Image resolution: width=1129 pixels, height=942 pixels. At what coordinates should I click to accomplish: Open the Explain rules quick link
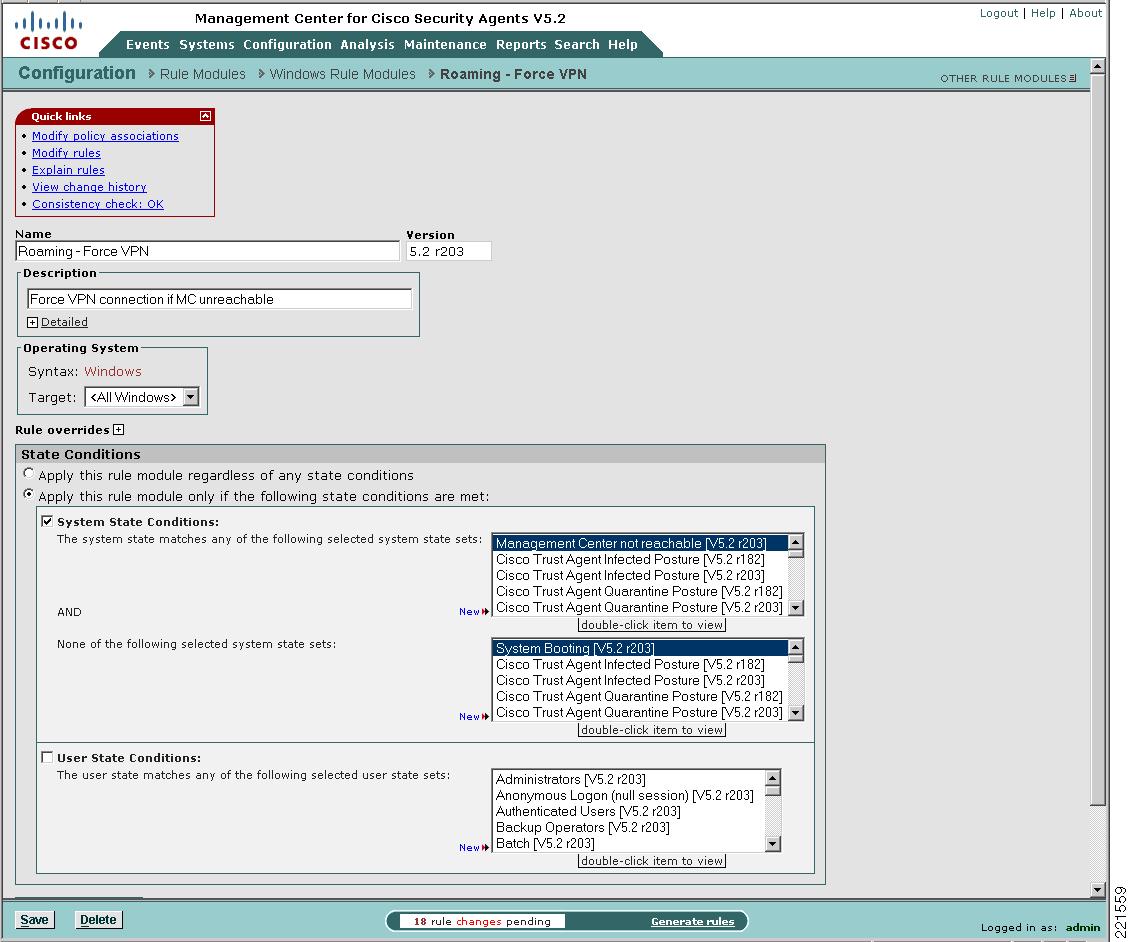(x=68, y=170)
